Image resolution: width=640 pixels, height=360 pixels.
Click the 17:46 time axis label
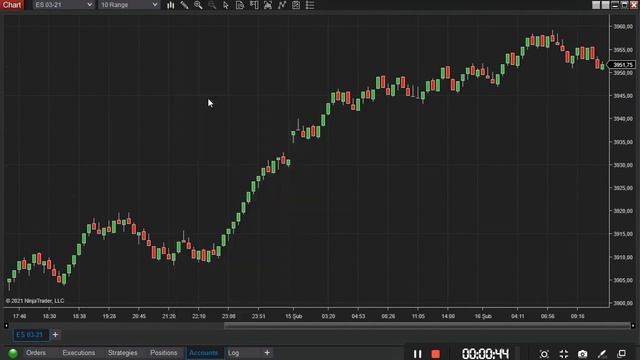coord(19,316)
